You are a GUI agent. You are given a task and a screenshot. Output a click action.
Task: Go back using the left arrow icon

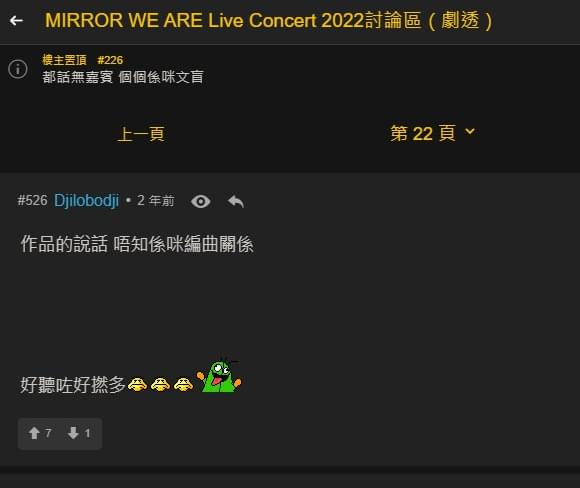[16, 21]
